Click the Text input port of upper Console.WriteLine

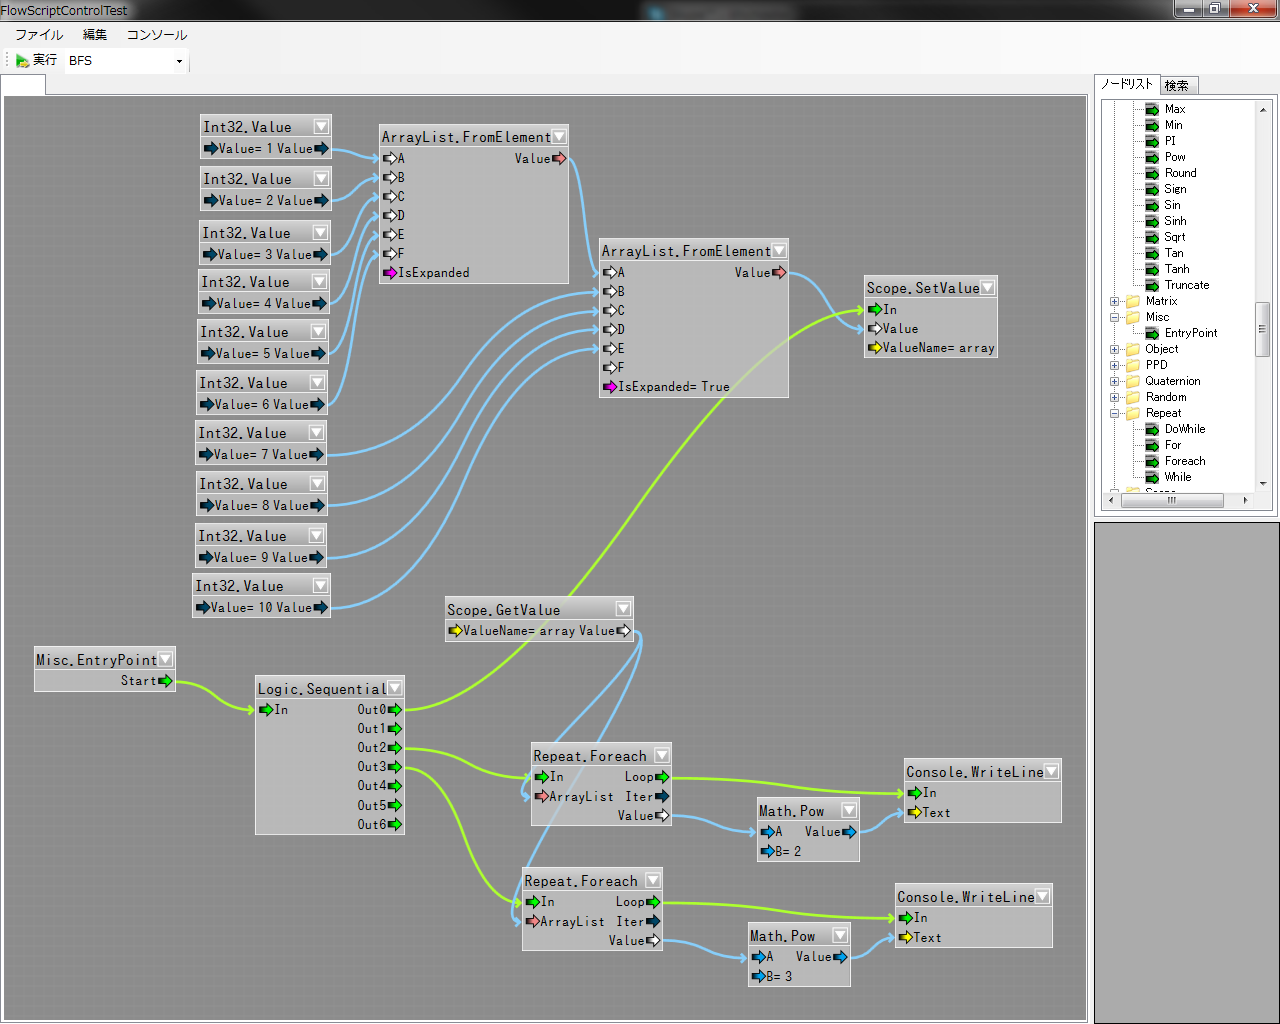pos(914,813)
